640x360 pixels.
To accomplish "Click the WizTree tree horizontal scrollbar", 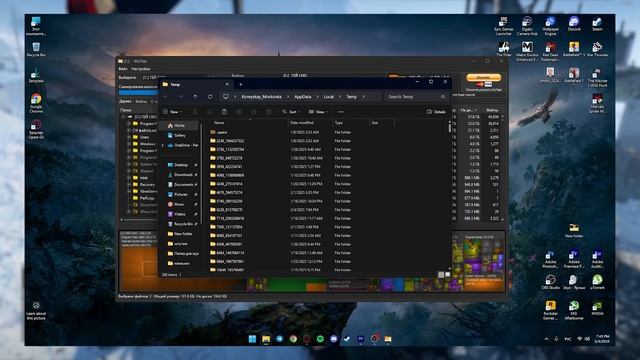I will (139, 220).
